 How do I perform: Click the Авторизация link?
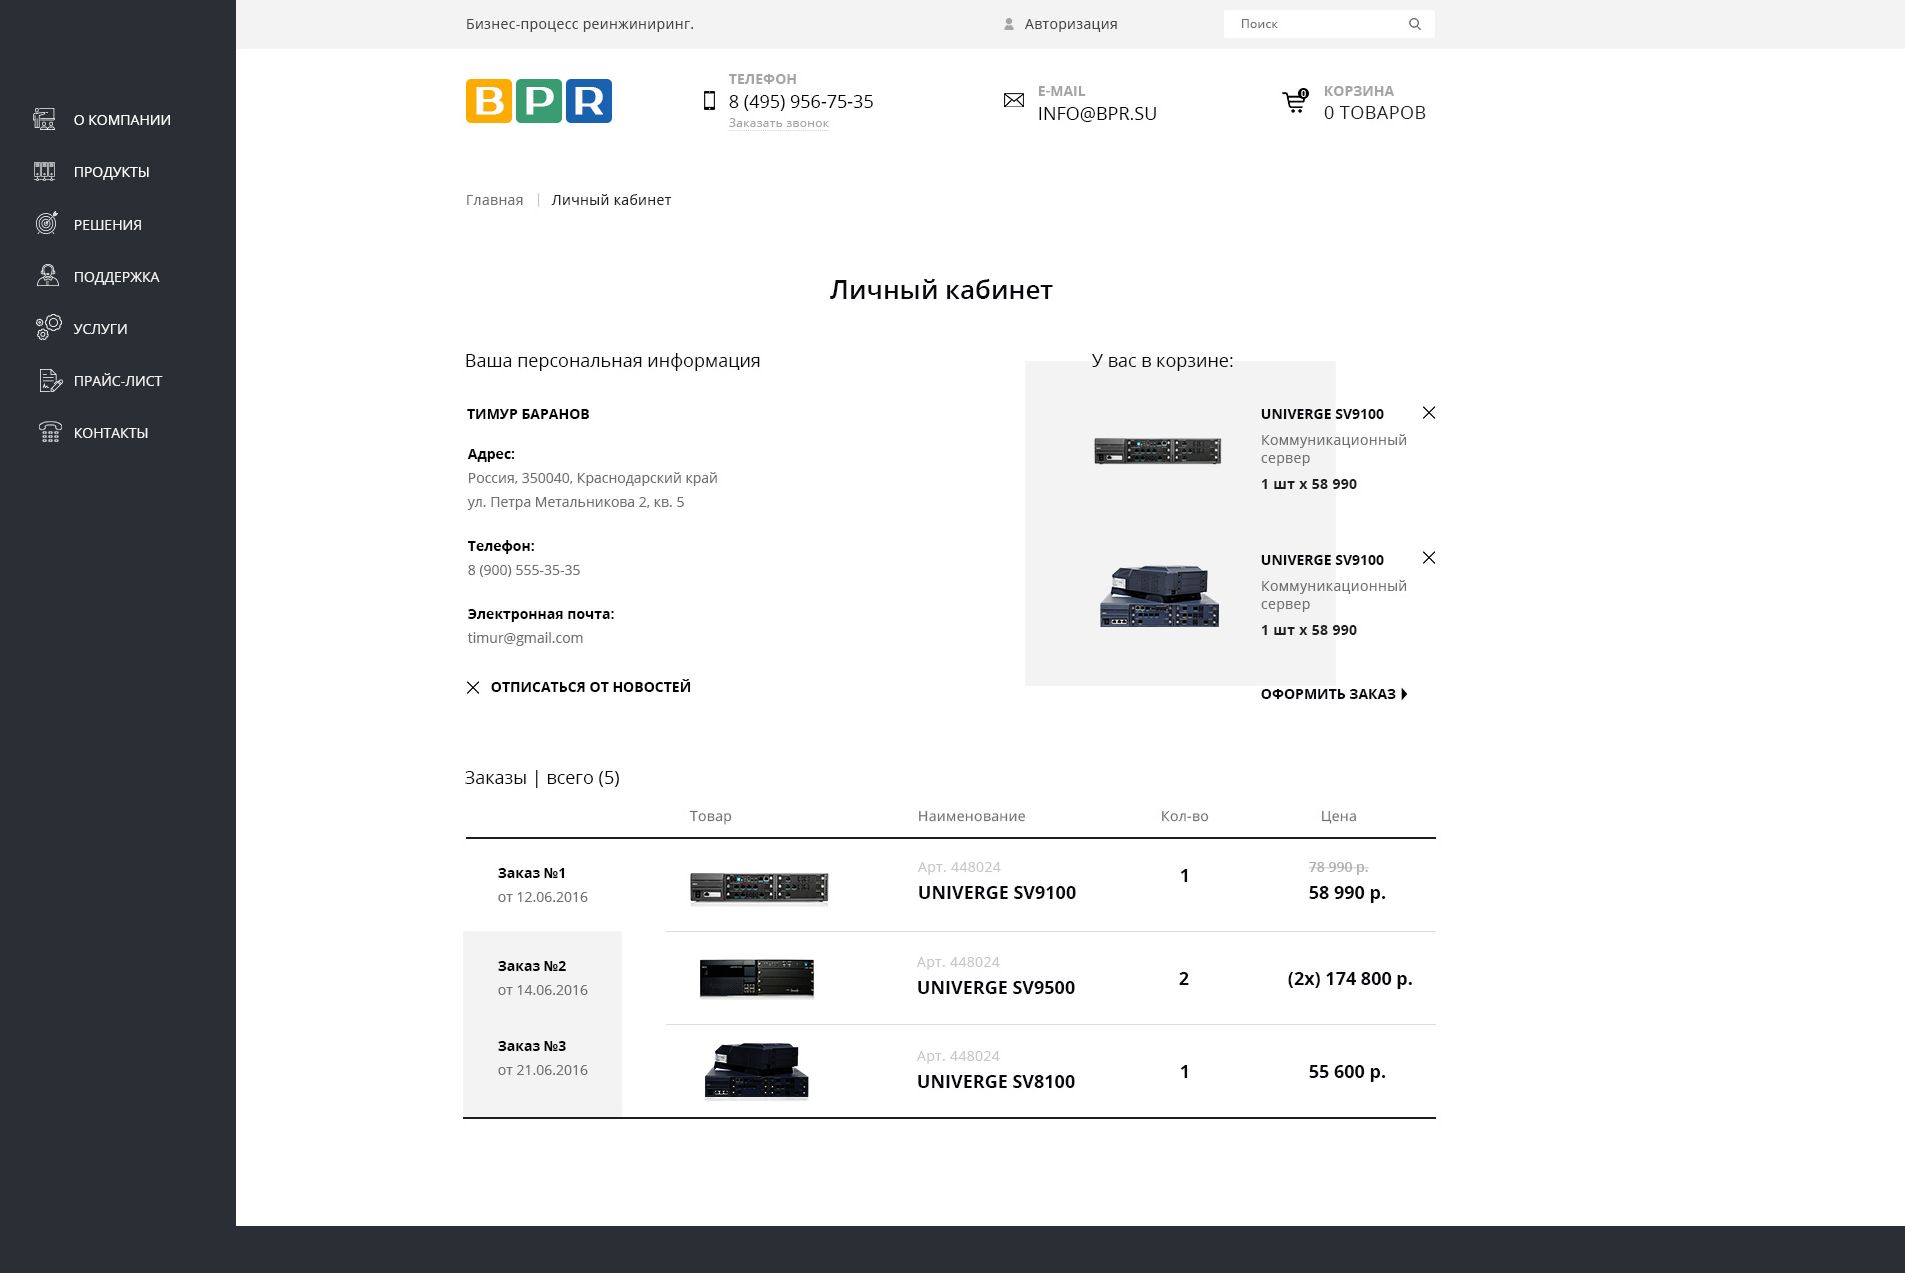tap(1071, 24)
